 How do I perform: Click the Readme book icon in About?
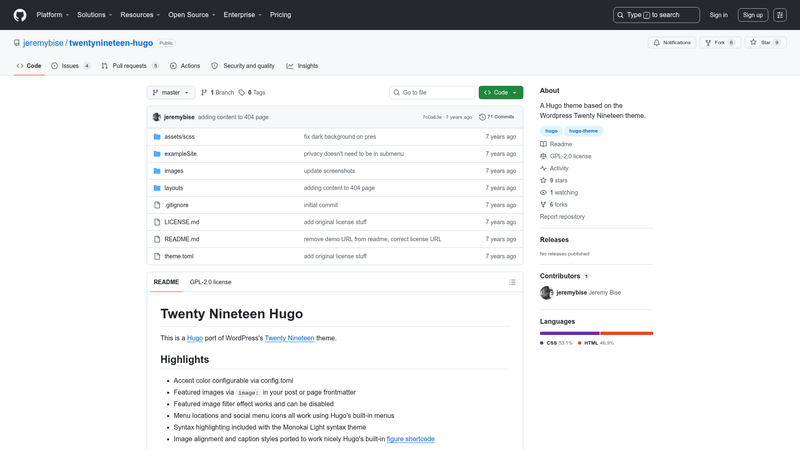point(543,144)
